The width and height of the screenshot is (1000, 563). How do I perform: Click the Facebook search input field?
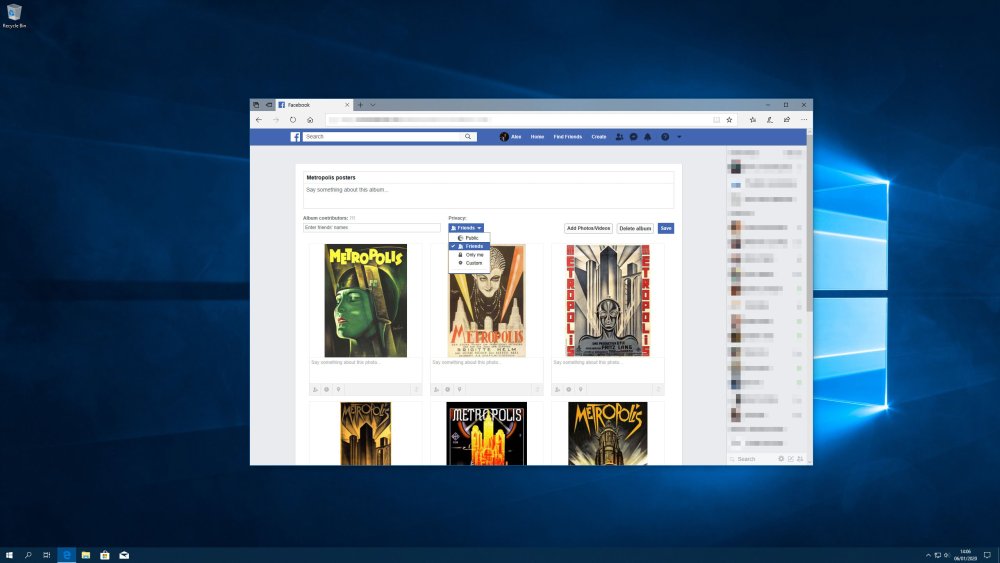[x=383, y=136]
